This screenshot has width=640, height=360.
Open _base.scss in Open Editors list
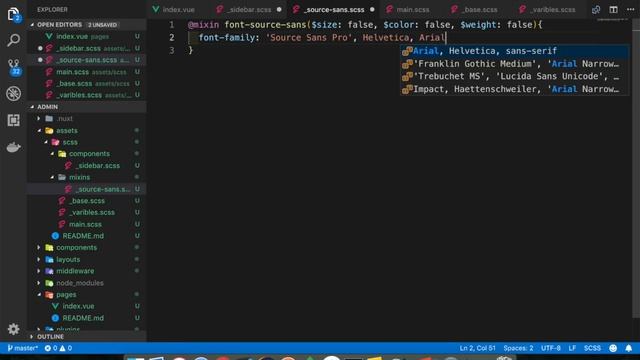tap(86, 84)
